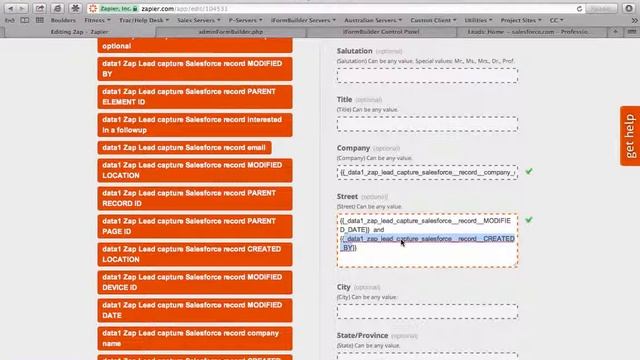Viewport: 640px width, 360px height.
Task: Open a new tab with the plus button
Action: (615, 31)
